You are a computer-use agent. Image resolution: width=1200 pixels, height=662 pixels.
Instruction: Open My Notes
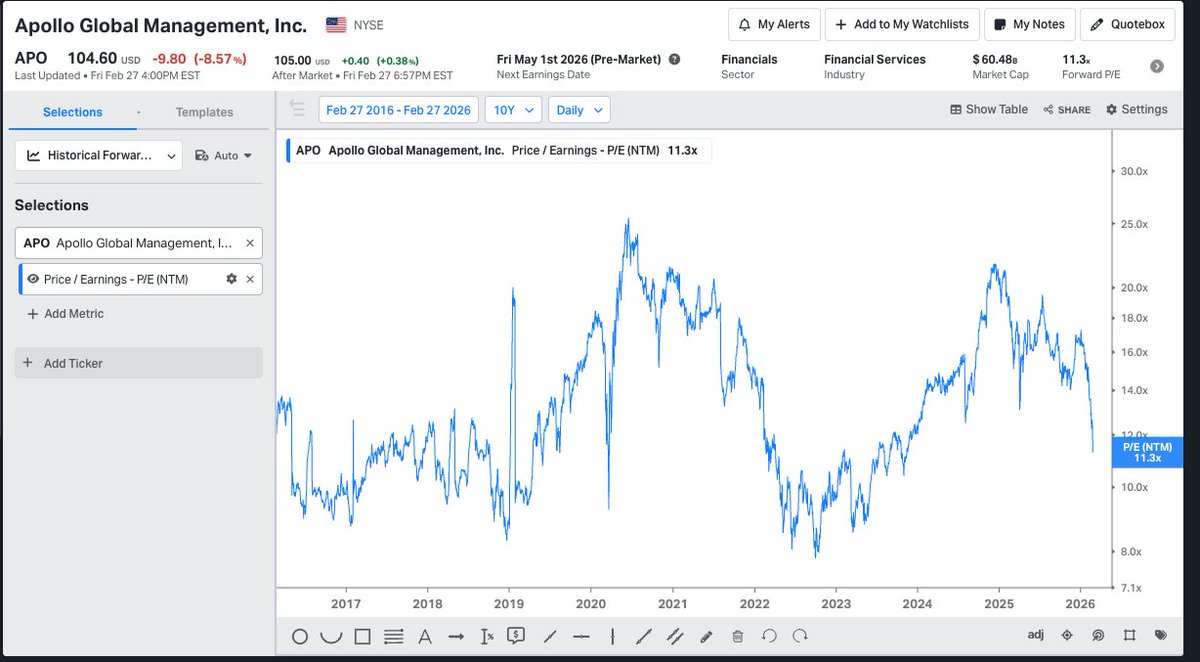click(x=1030, y=25)
